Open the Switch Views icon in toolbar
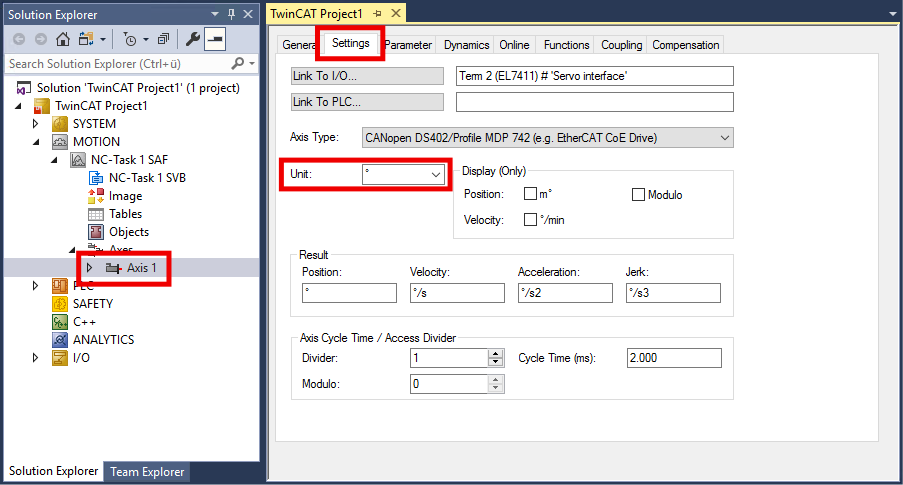The width and height of the screenshot is (903, 485). point(86,39)
